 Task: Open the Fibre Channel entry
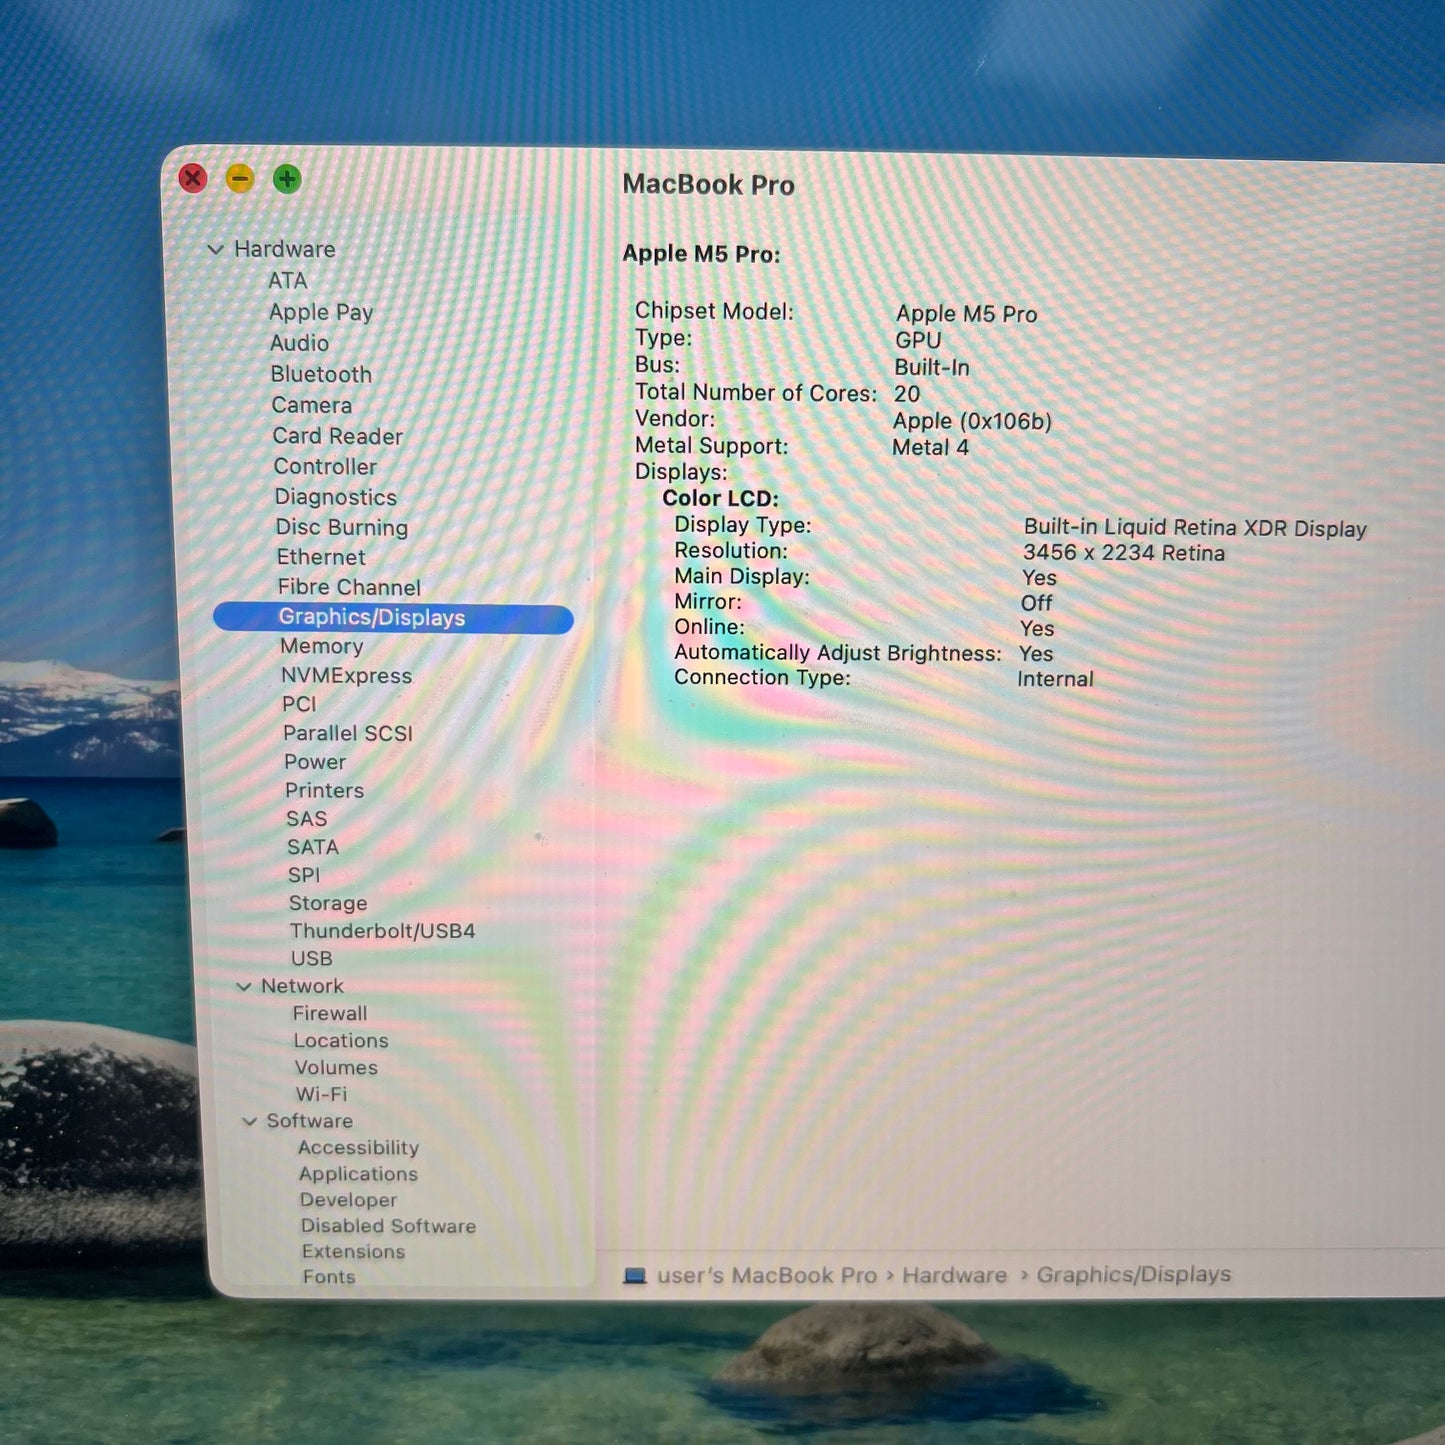(x=349, y=587)
